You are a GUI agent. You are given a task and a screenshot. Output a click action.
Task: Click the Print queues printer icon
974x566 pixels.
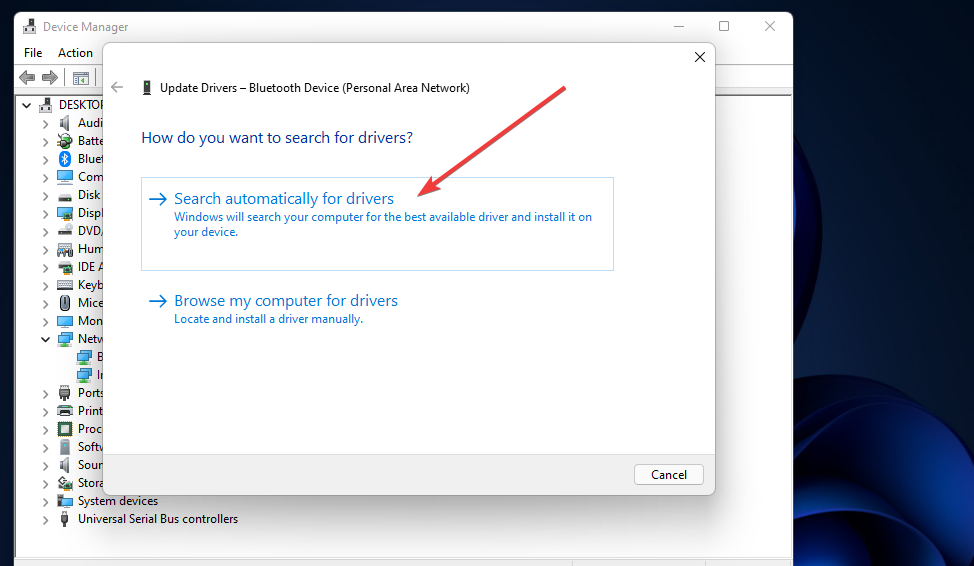pyautogui.click(x=65, y=411)
